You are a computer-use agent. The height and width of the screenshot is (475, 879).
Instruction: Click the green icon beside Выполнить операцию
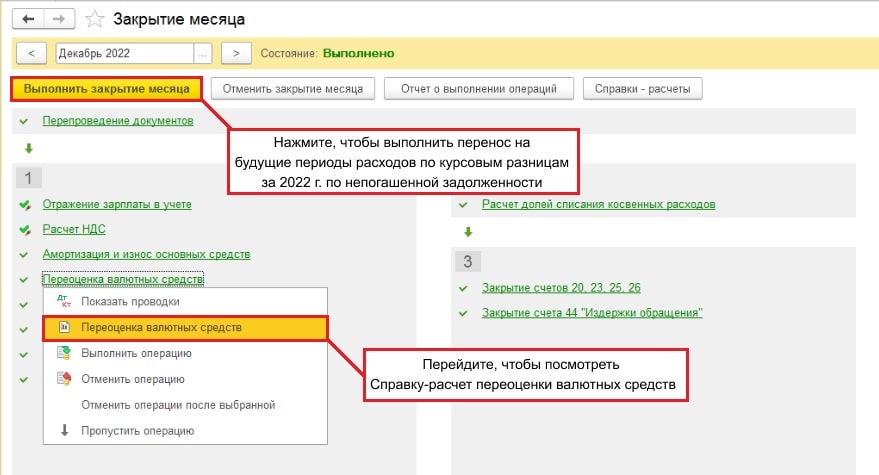pyautogui.click(x=64, y=353)
